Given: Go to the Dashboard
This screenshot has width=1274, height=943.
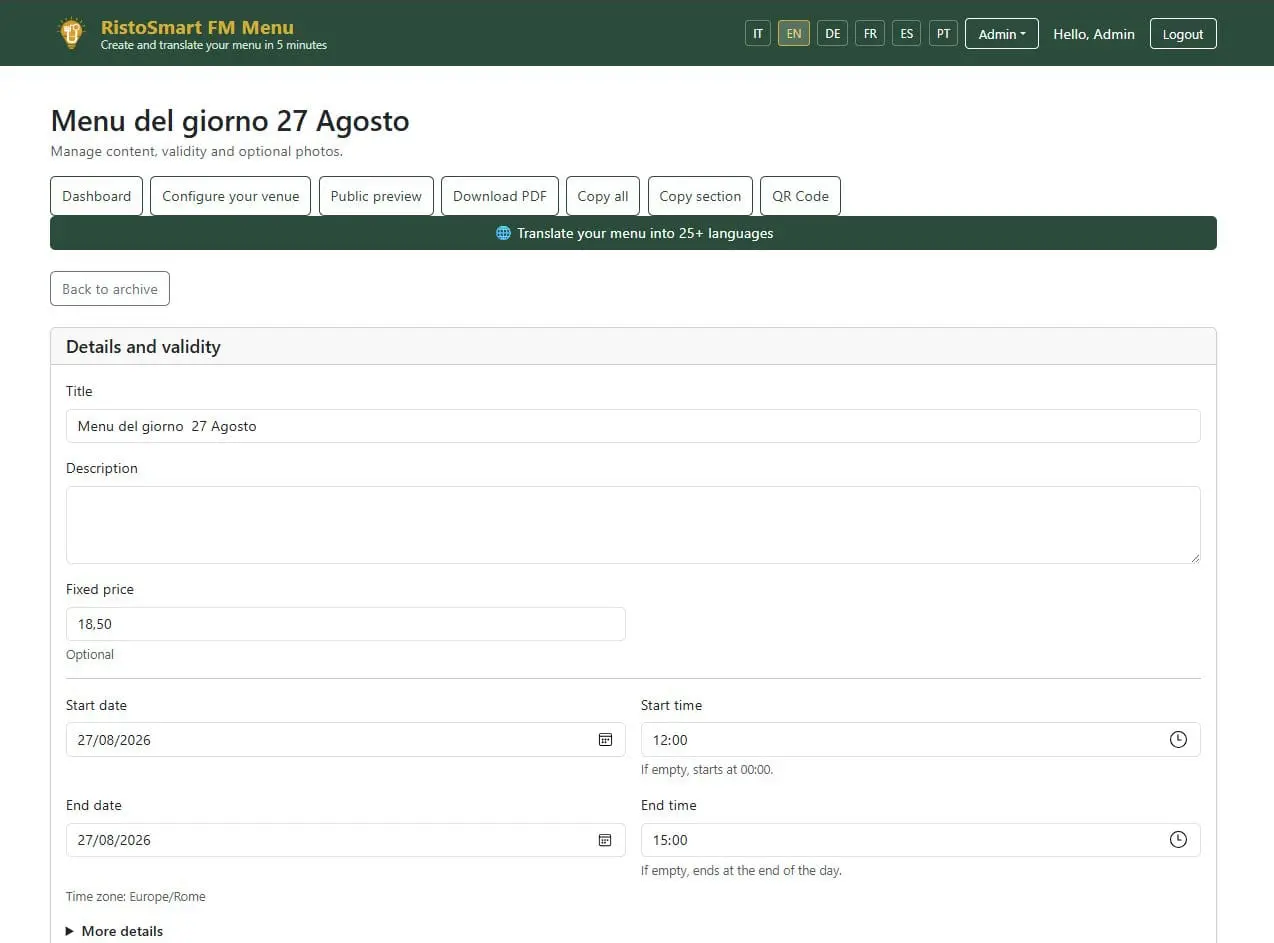Looking at the screenshot, I should click(97, 196).
